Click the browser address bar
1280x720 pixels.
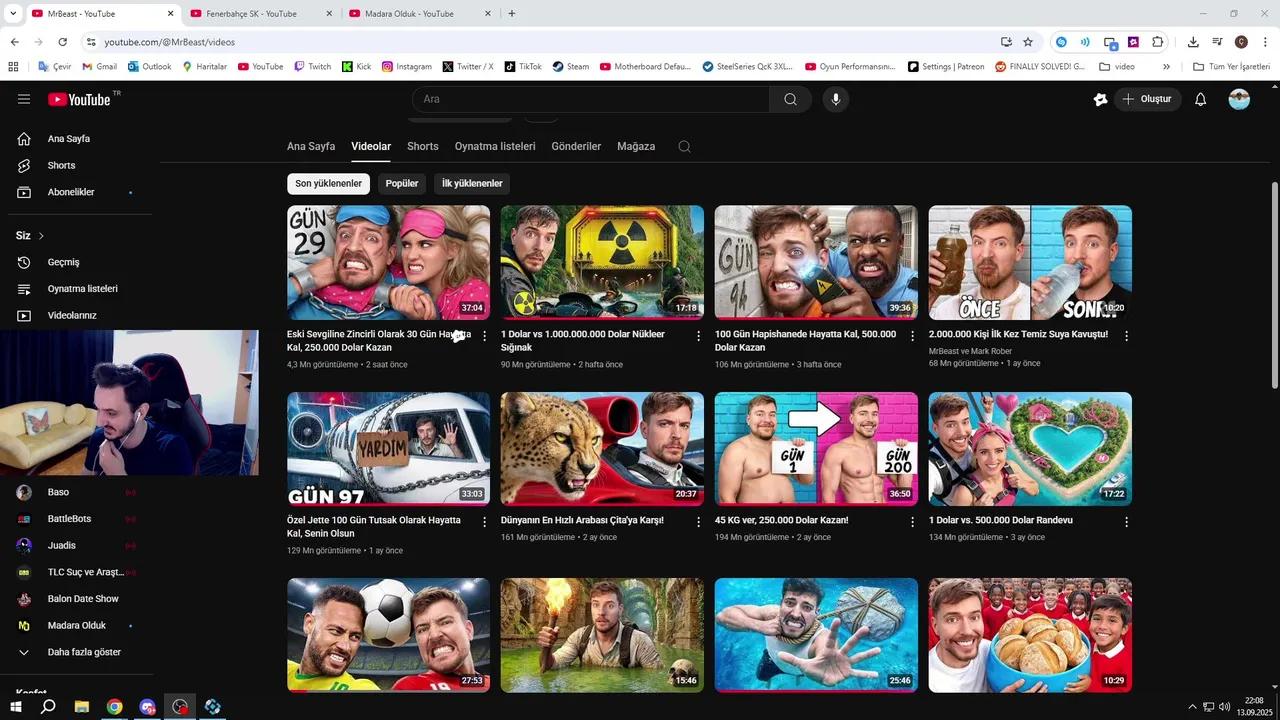click(540, 42)
